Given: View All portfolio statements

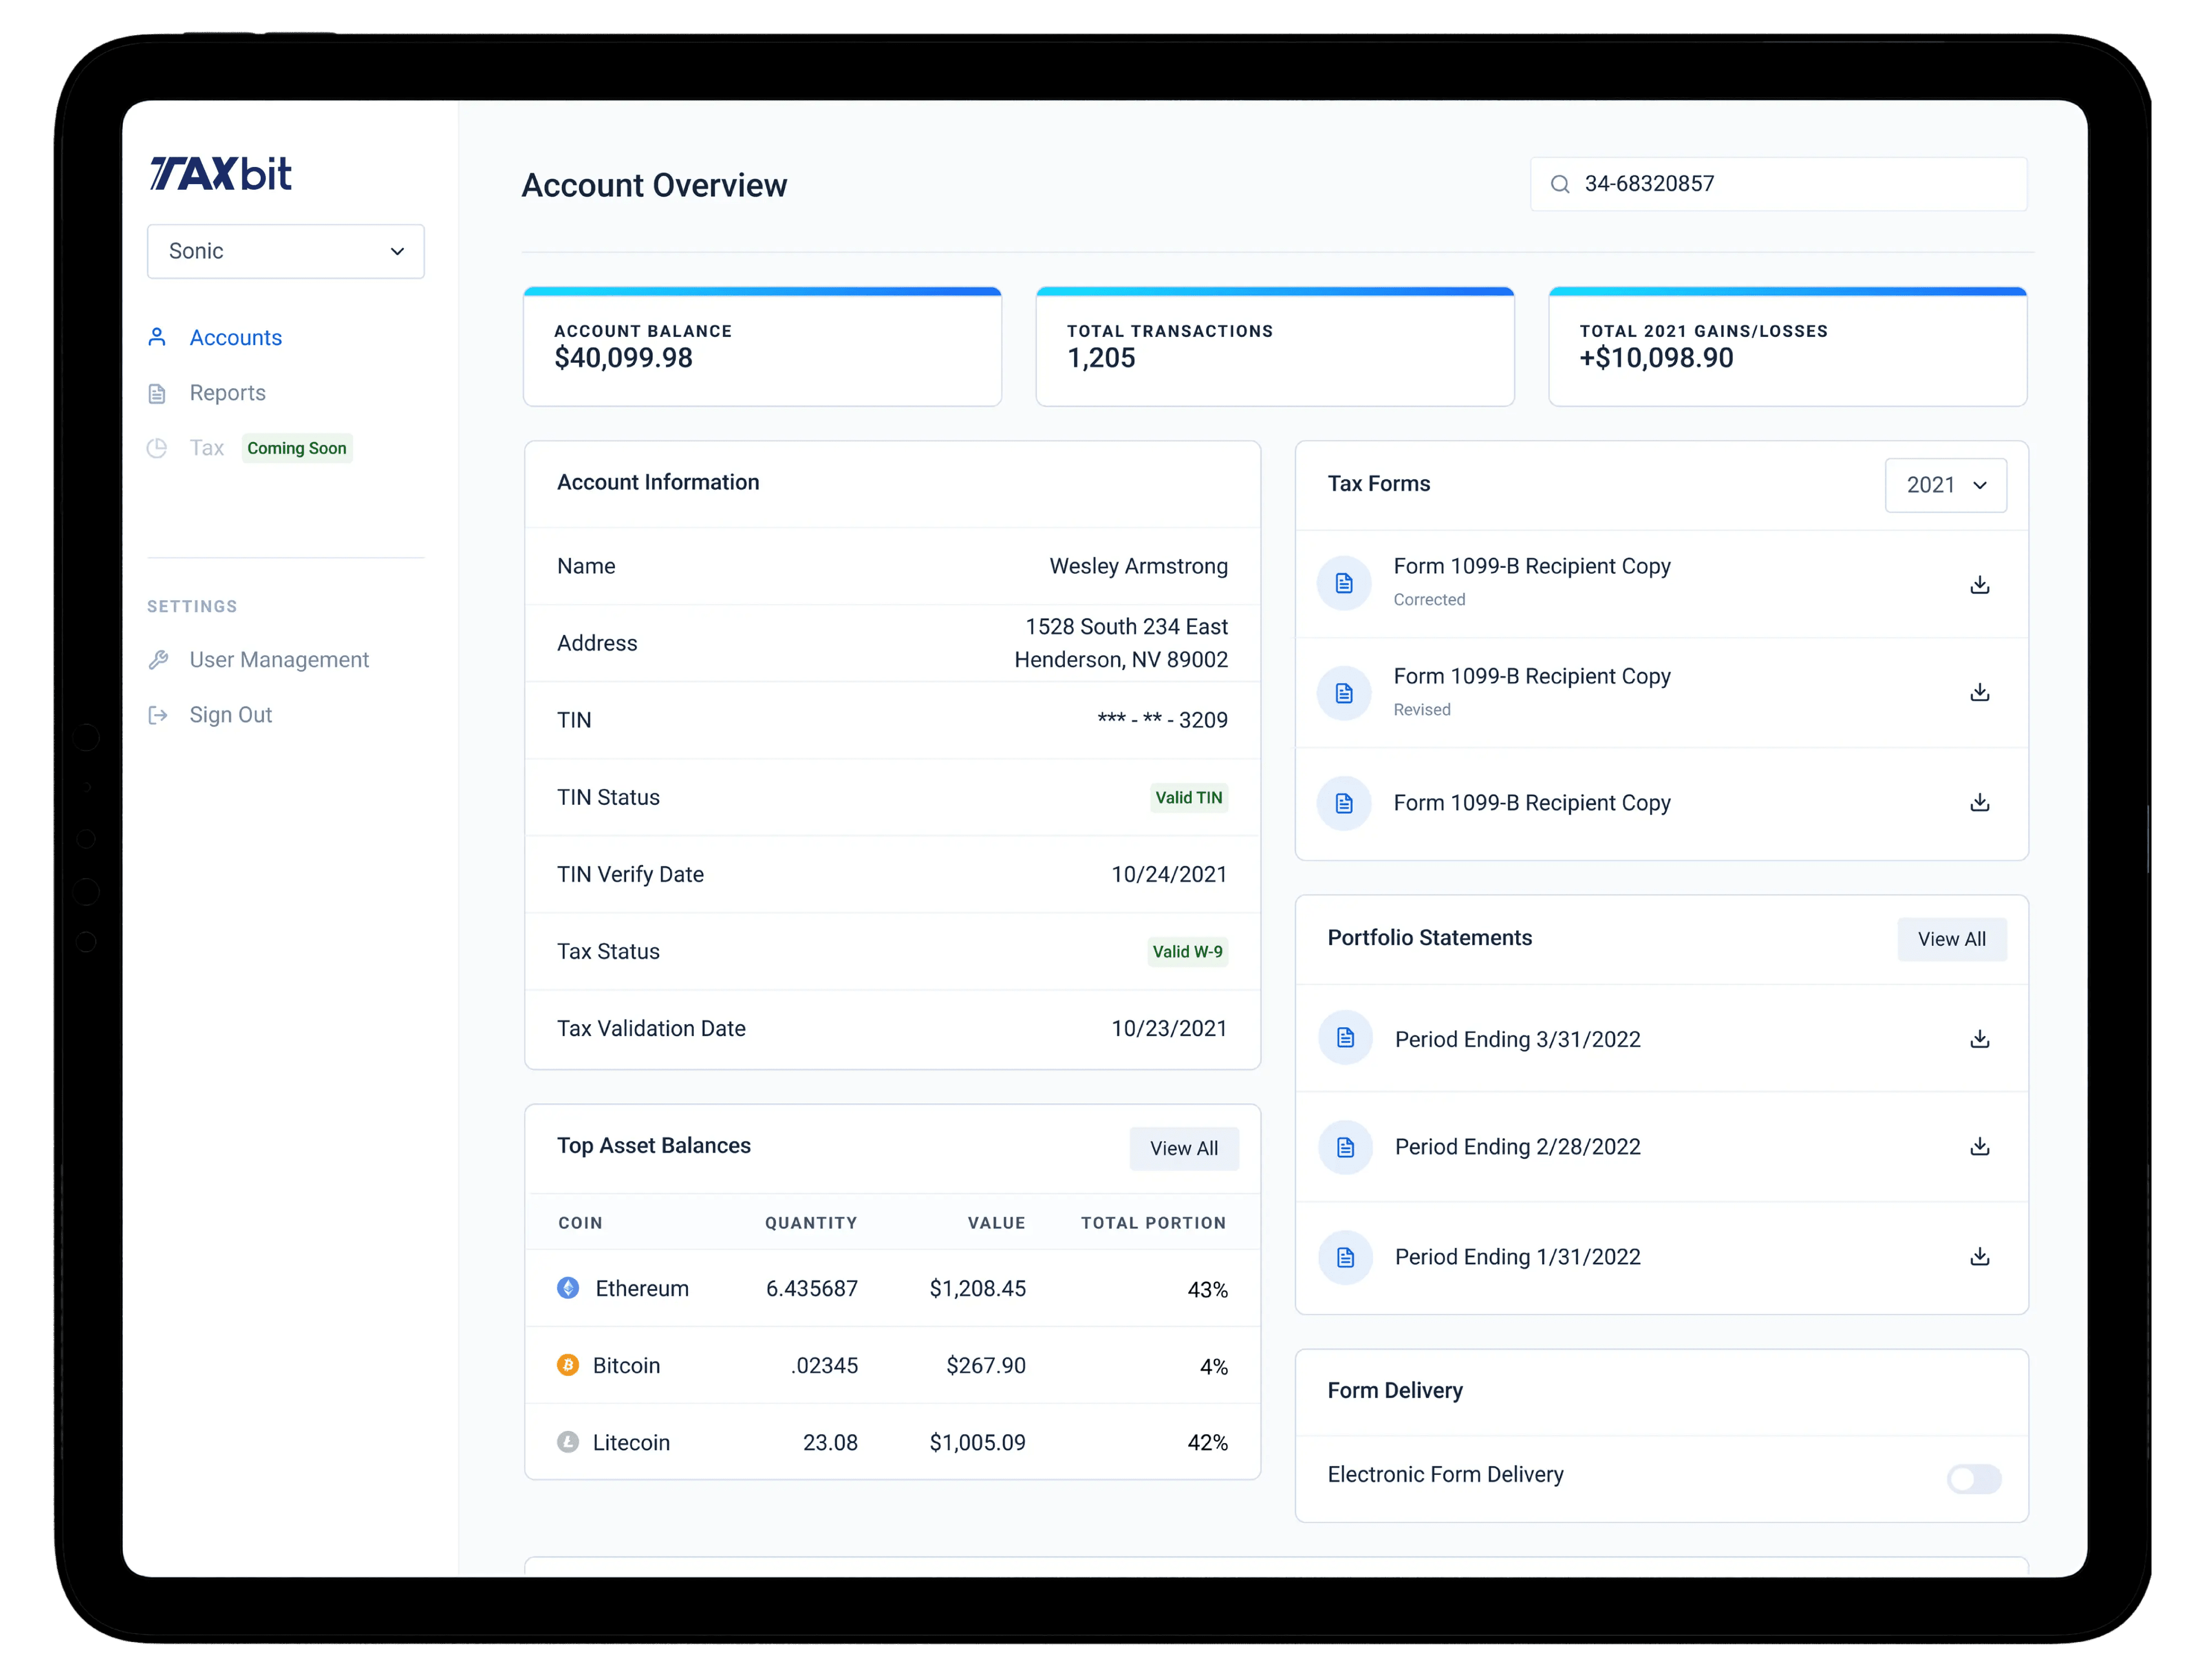Looking at the screenshot, I should click(1951, 939).
